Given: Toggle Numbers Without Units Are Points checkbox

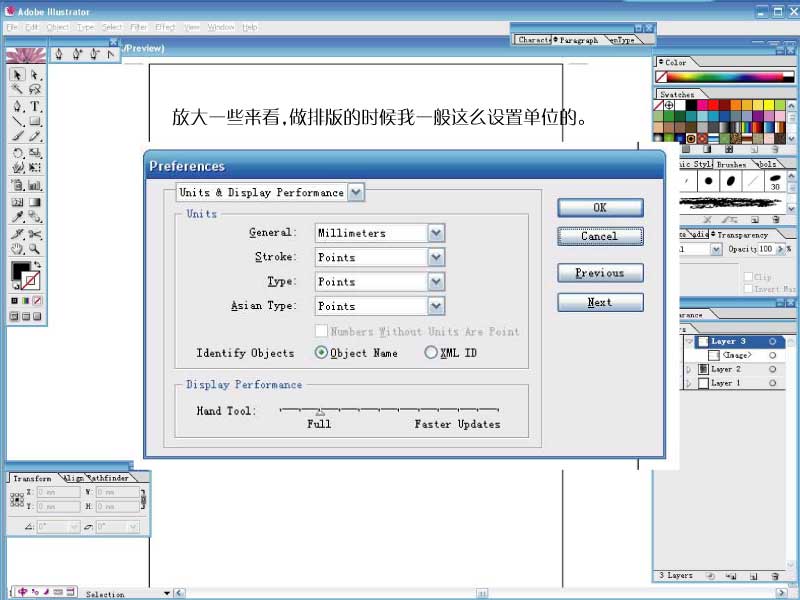Looking at the screenshot, I should coord(321,331).
